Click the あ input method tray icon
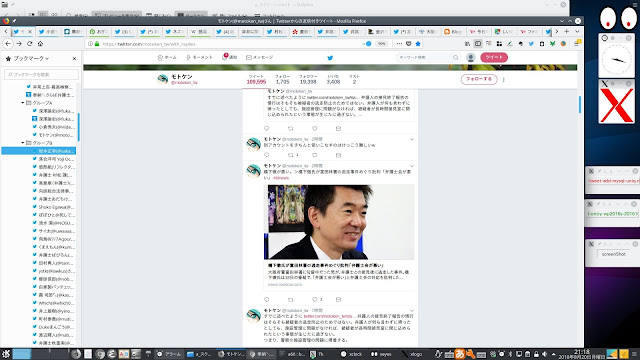This screenshot has width=640, height=360. [460, 354]
